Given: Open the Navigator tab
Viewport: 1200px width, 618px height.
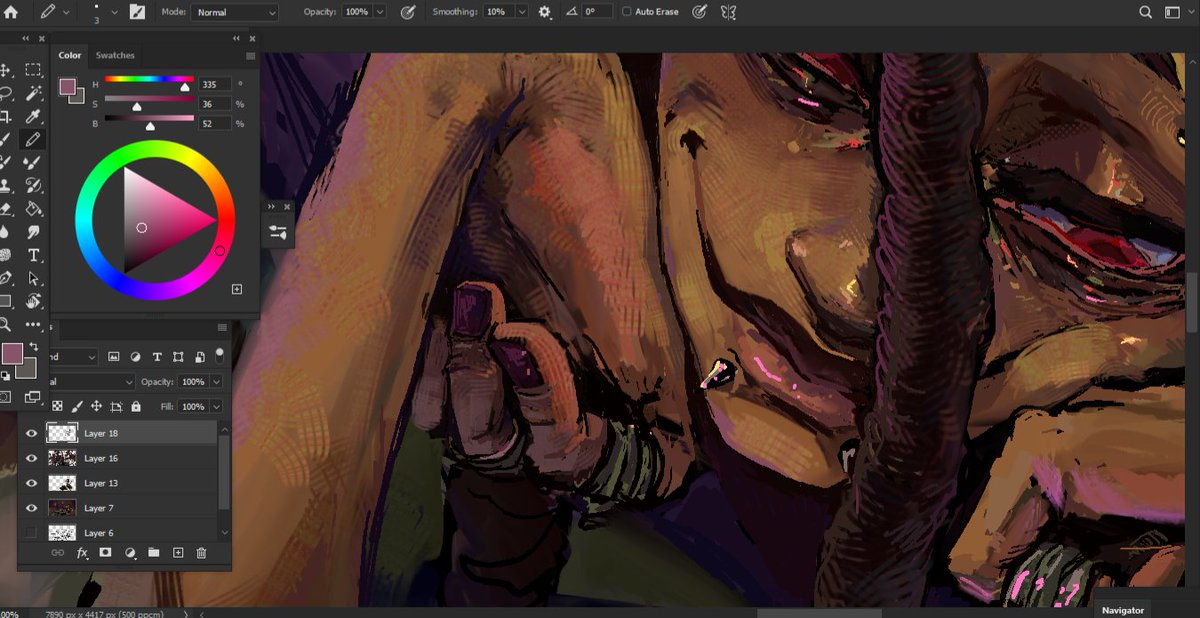Looking at the screenshot, I should click(x=1123, y=610).
